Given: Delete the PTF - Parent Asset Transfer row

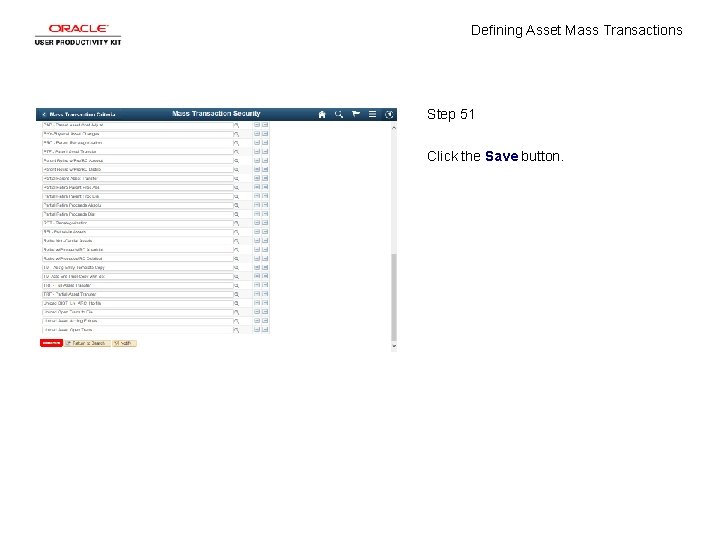Looking at the screenshot, I should pyautogui.click(x=265, y=152).
